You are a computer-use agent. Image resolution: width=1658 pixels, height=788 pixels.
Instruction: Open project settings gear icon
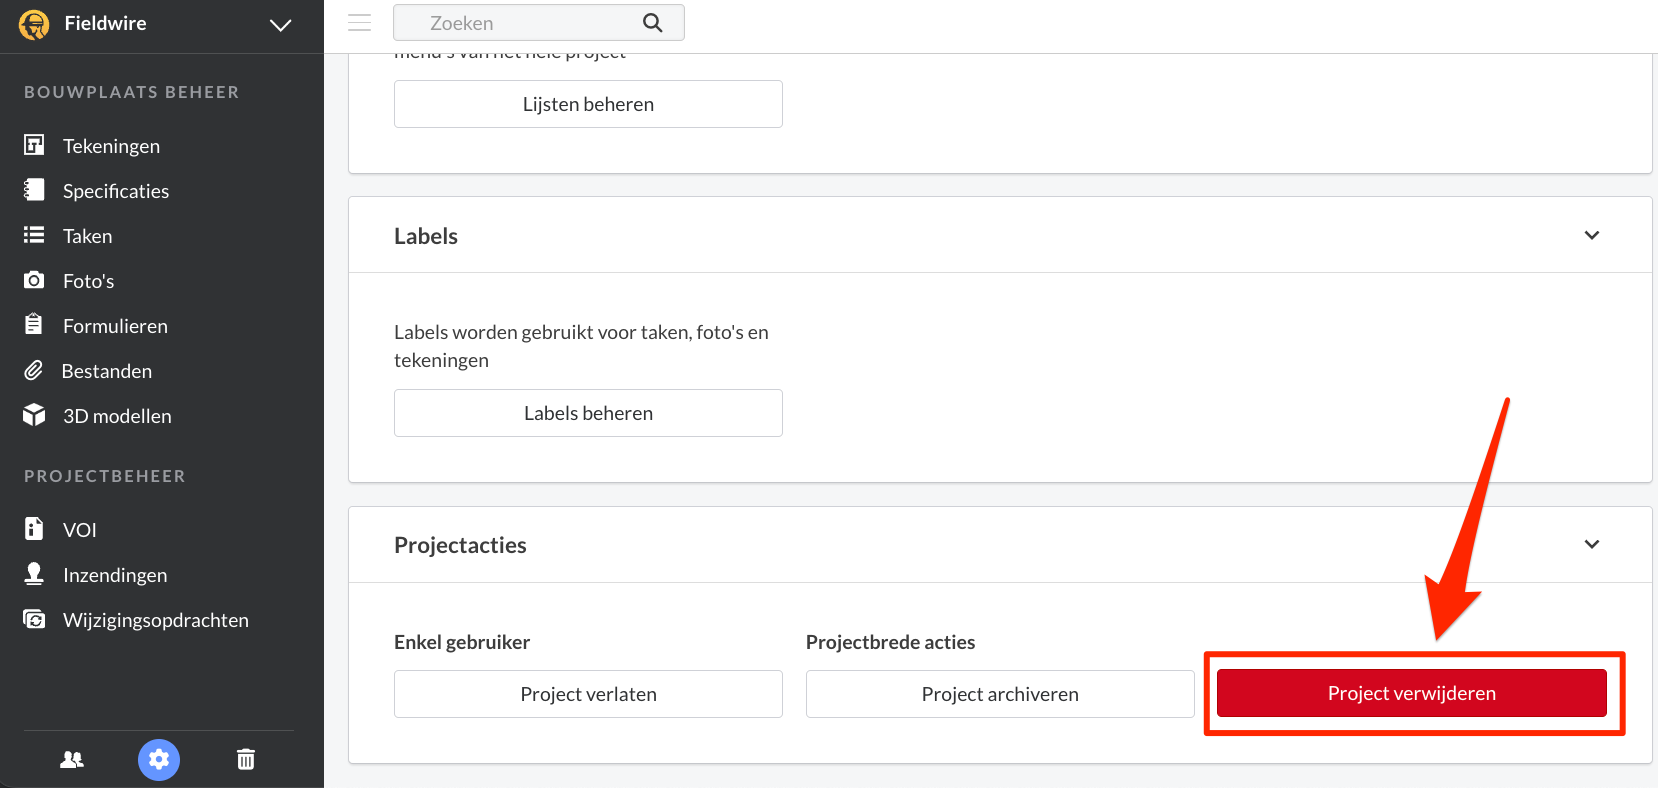[159, 760]
